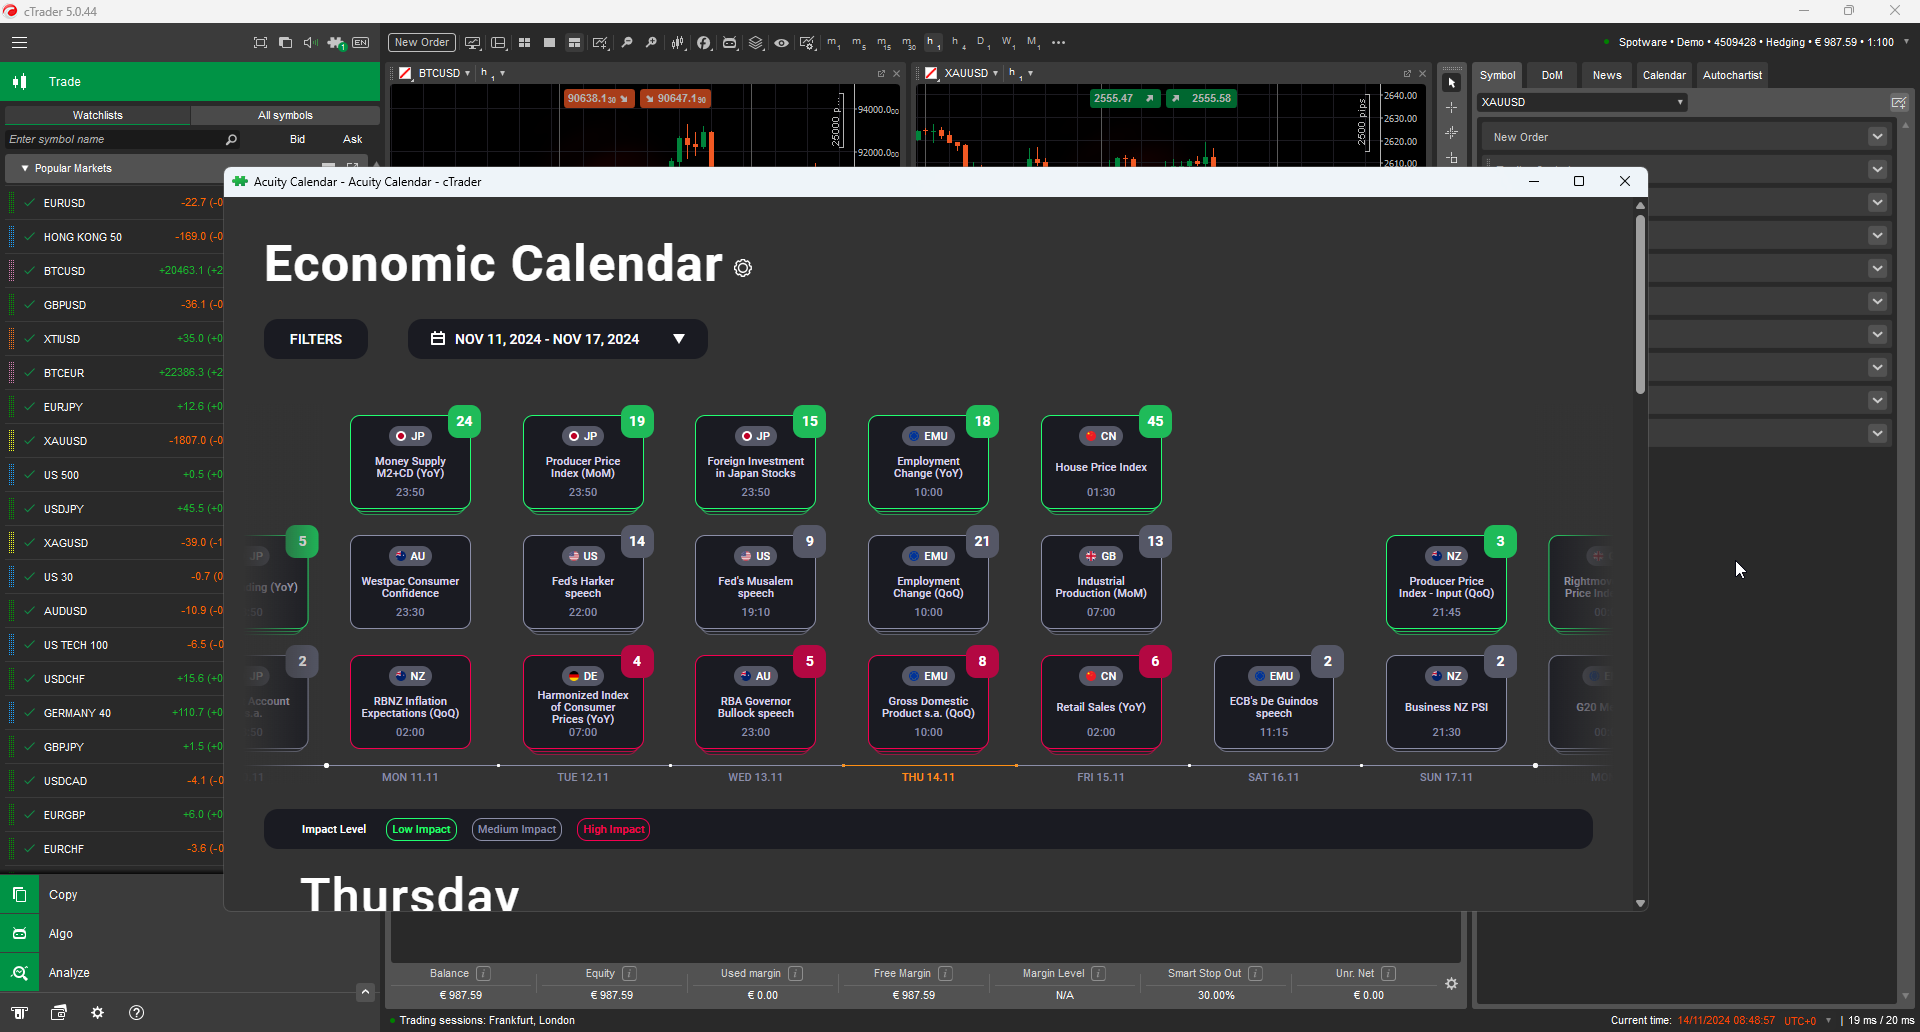The height and width of the screenshot is (1032, 1920).
Task: Click the zoom in magnifier icon
Action: click(651, 42)
